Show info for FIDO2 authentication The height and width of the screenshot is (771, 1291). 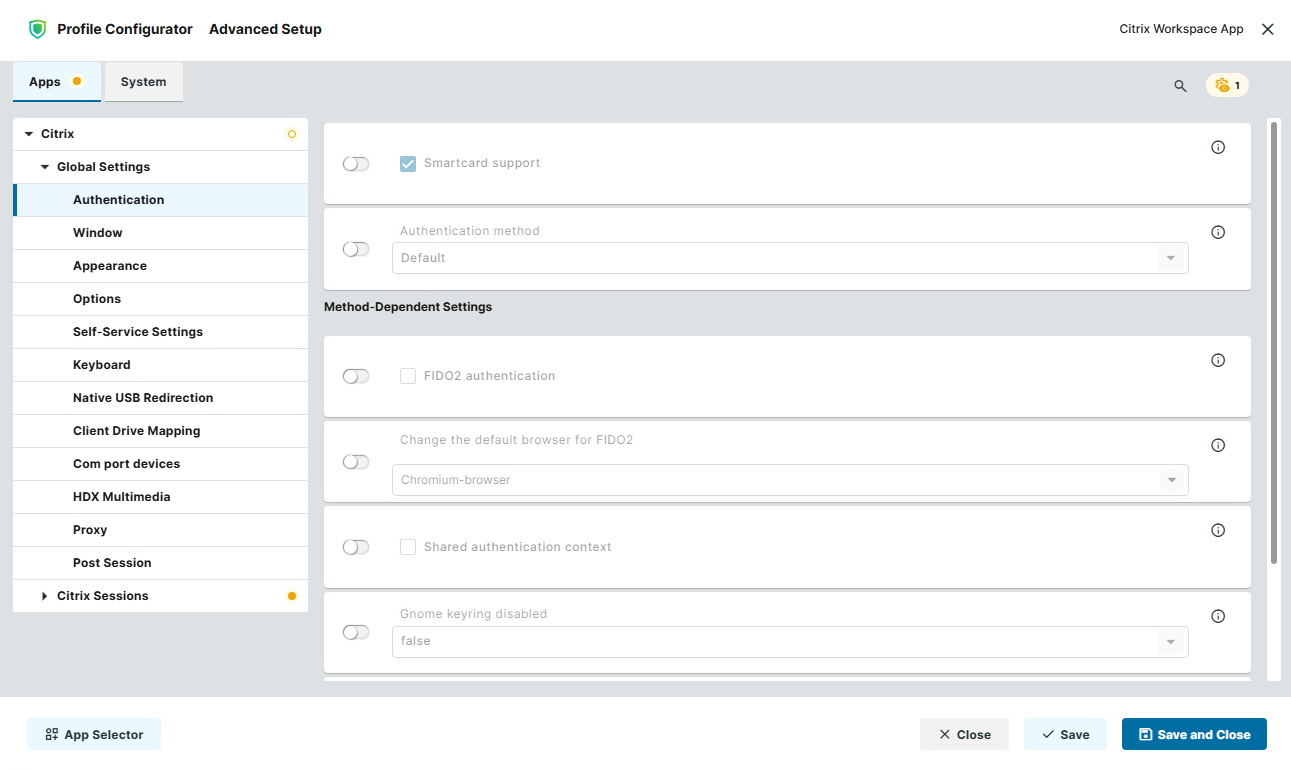point(1218,360)
